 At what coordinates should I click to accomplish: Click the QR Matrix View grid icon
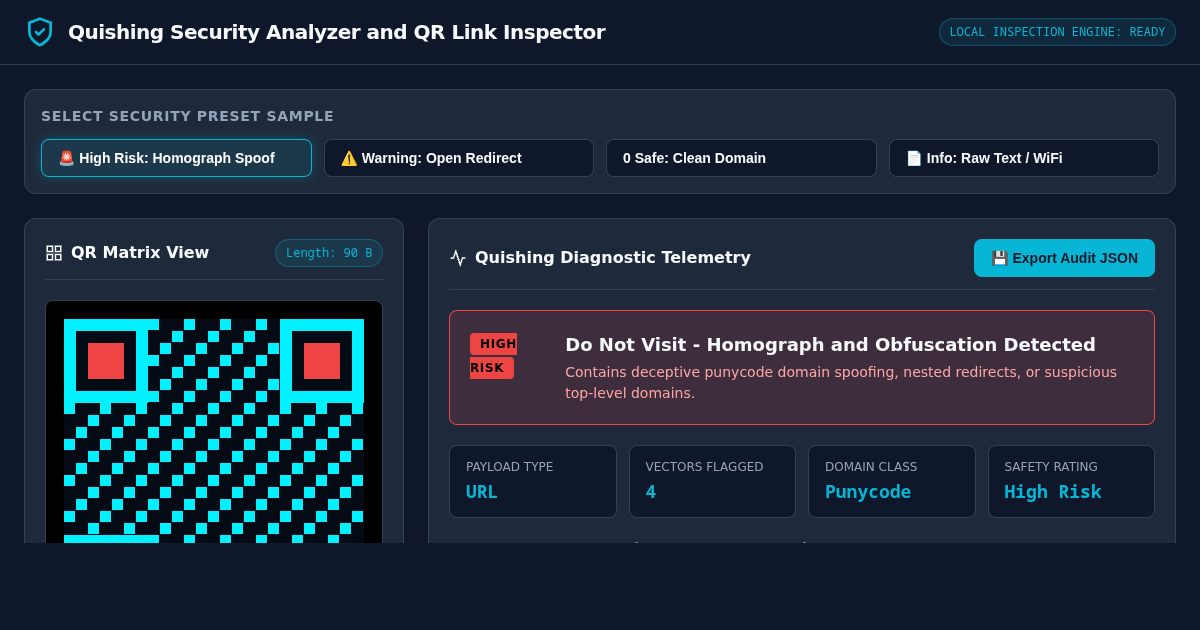(54, 253)
